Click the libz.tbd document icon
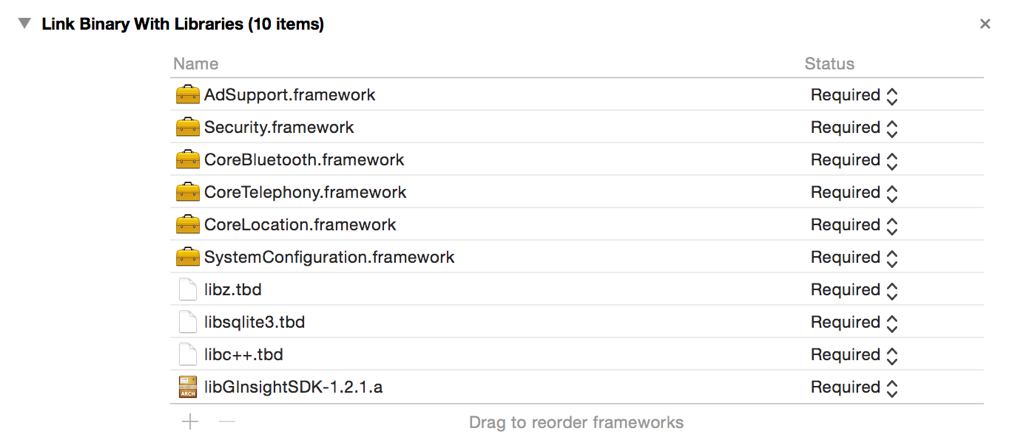 [187, 290]
